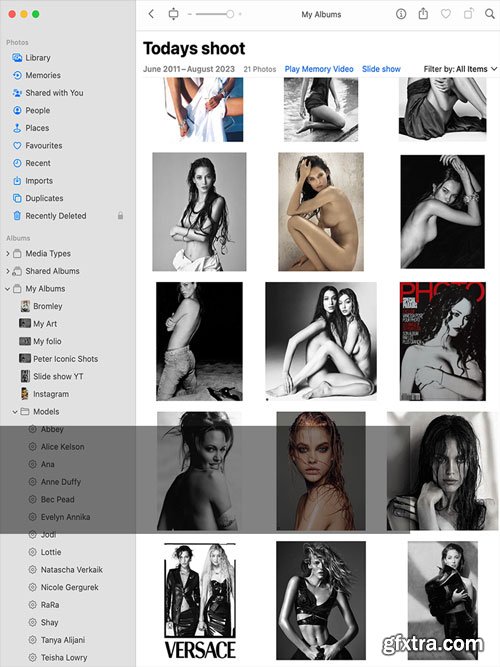This screenshot has width=500, height=667.
Task: Open the Instagram album
Action: (51, 394)
